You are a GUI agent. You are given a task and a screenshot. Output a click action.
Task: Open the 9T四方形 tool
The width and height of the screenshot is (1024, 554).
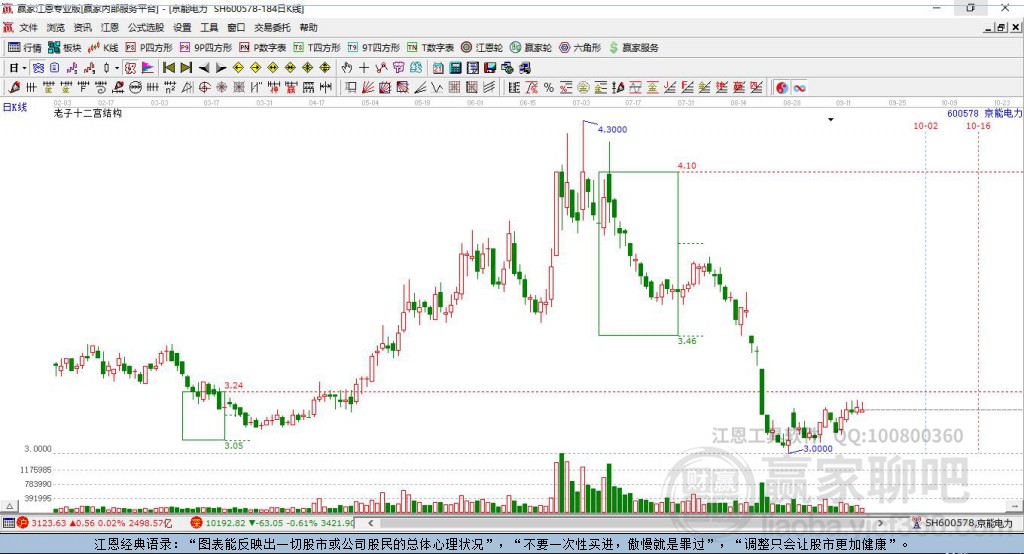(374, 48)
